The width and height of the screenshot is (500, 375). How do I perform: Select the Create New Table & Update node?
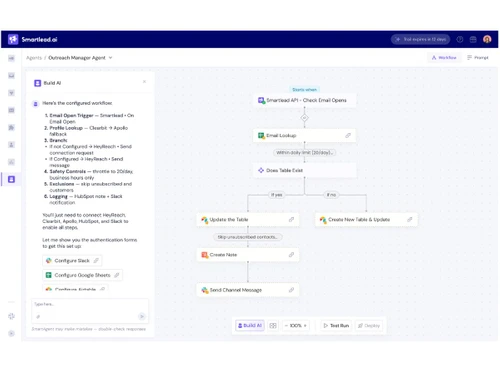click(366, 219)
